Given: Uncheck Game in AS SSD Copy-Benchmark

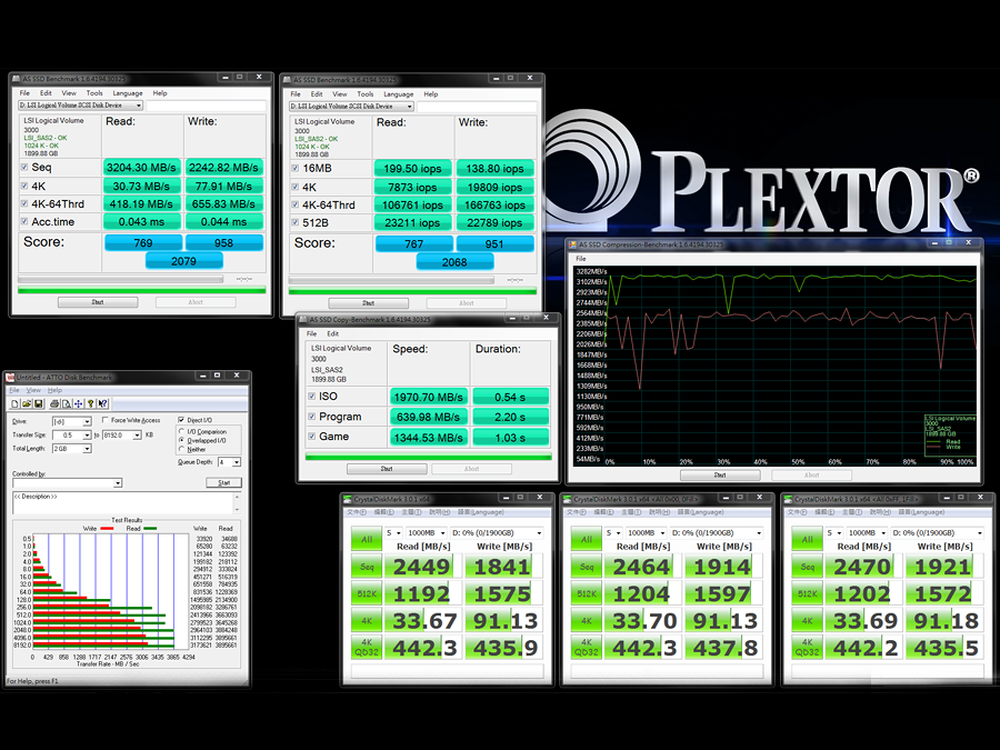Looking at the screenshot, I should point(312,436).
